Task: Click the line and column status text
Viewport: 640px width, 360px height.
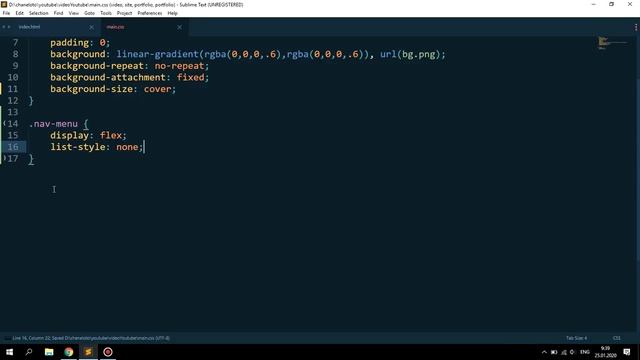Action: 91,338
